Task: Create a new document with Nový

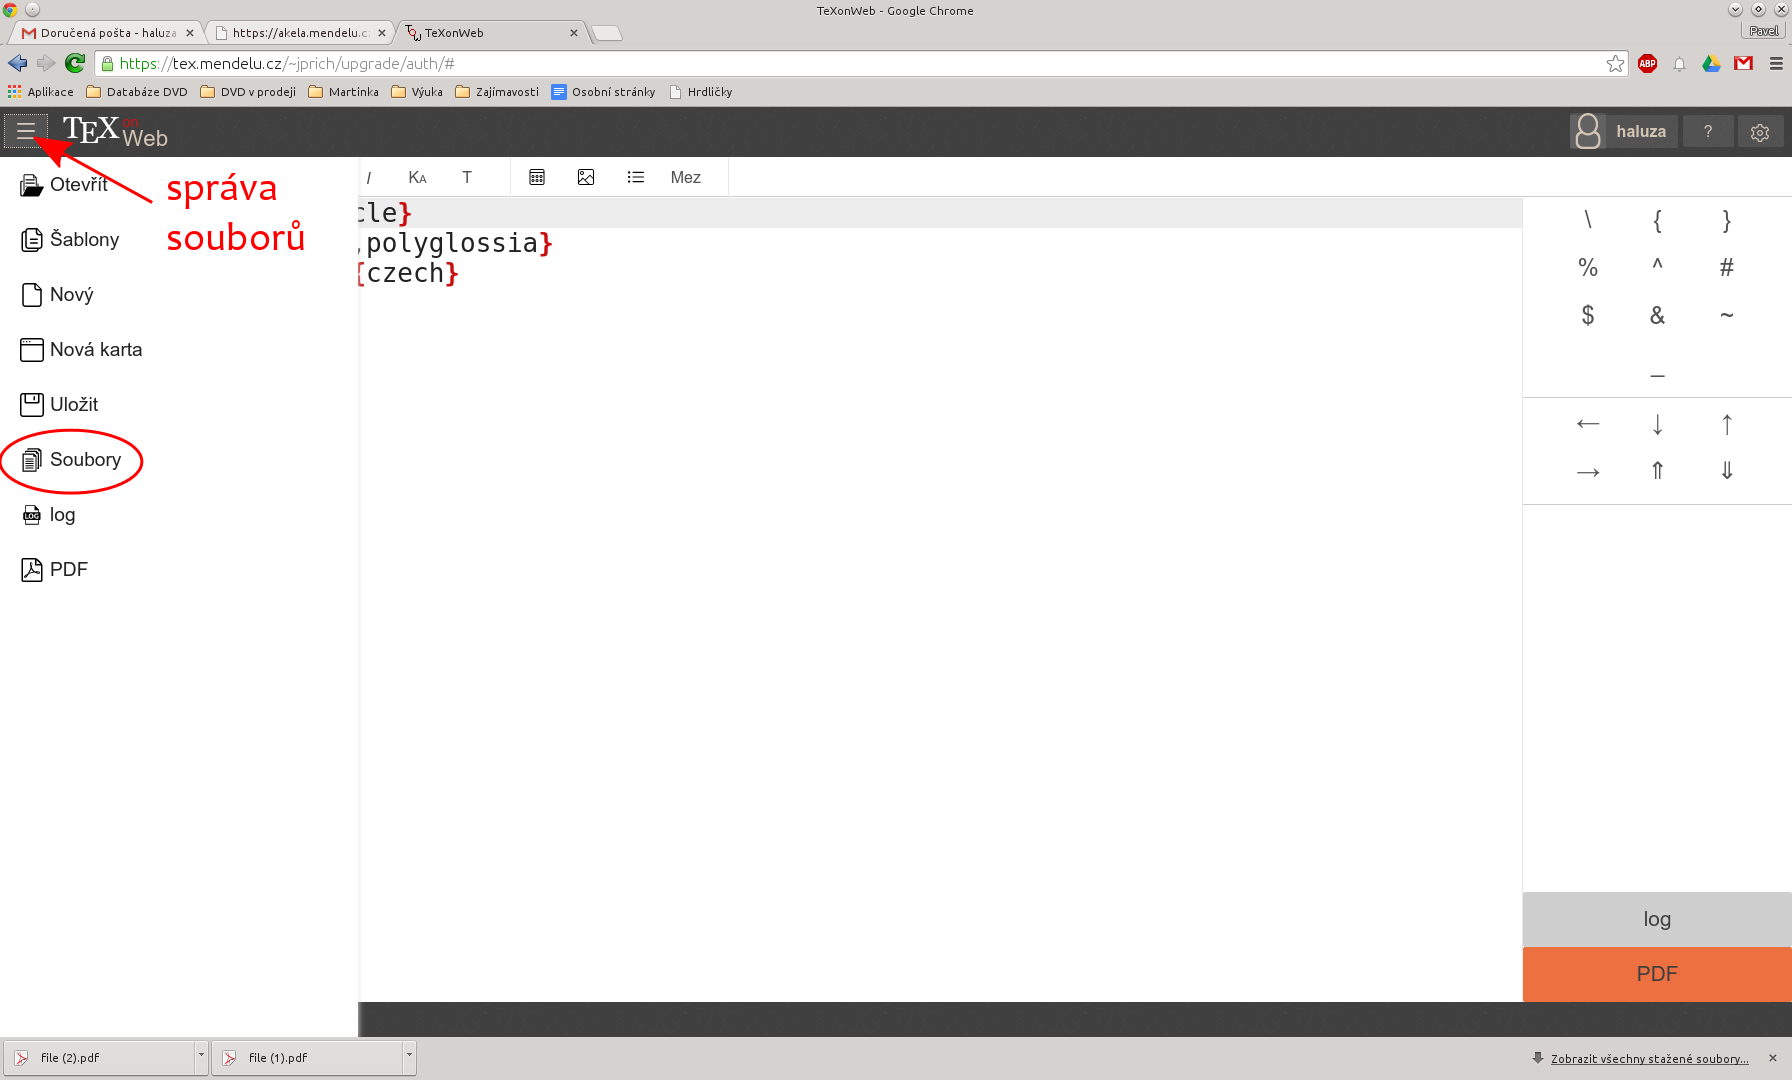Action: tap(57, 295)
